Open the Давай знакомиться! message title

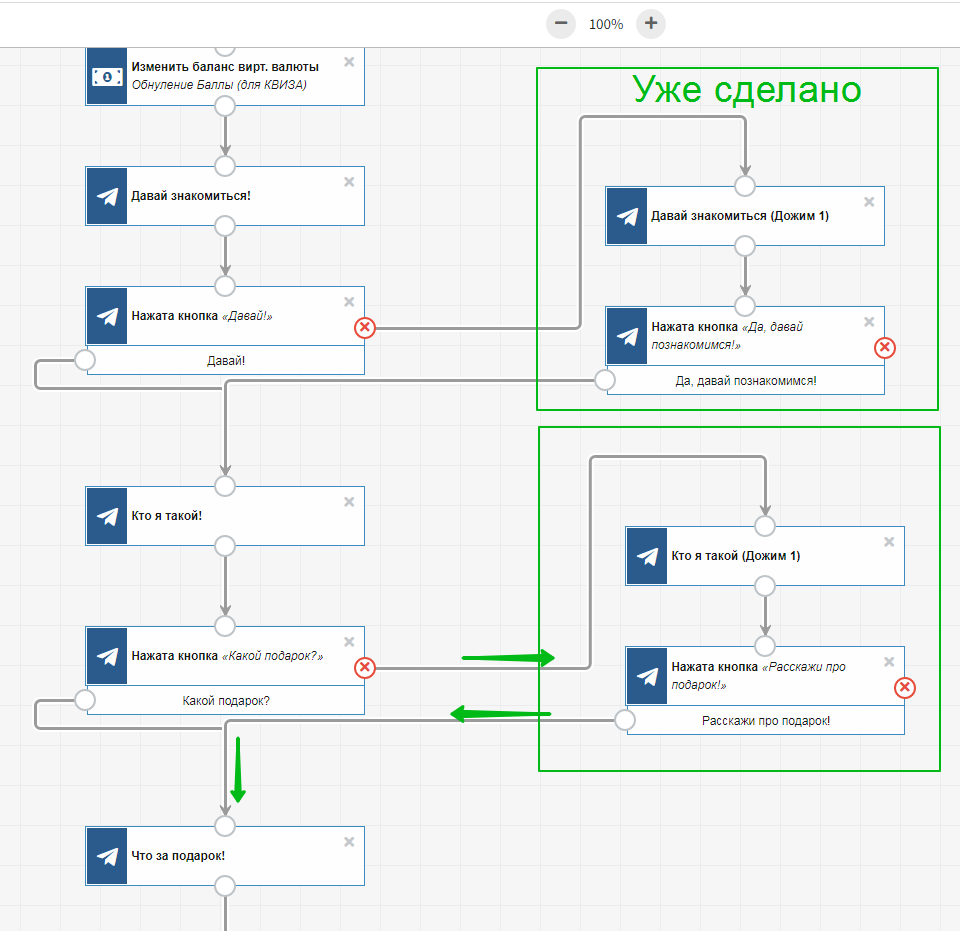tap(191, 196)
